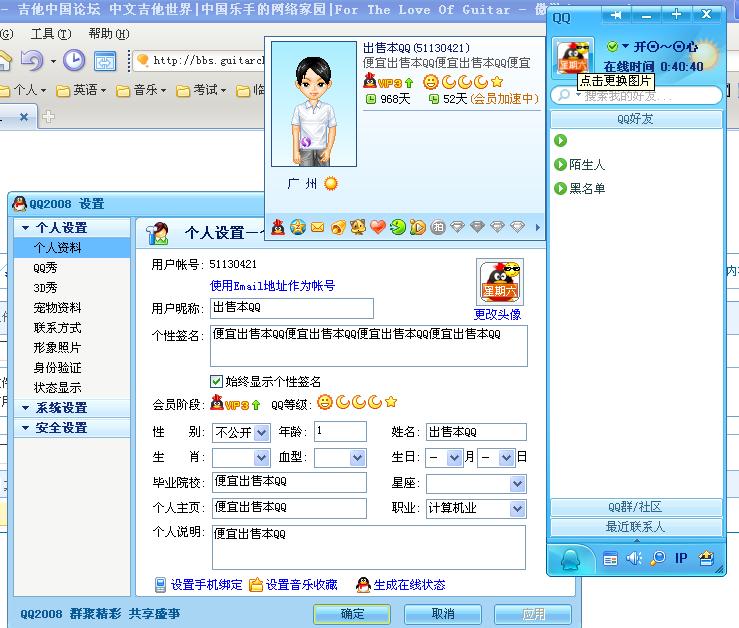Image resolution: width=739 pixels, height=628 pixels.
Task: Click the green Pac-Man game icon
Action: (398, 228)
